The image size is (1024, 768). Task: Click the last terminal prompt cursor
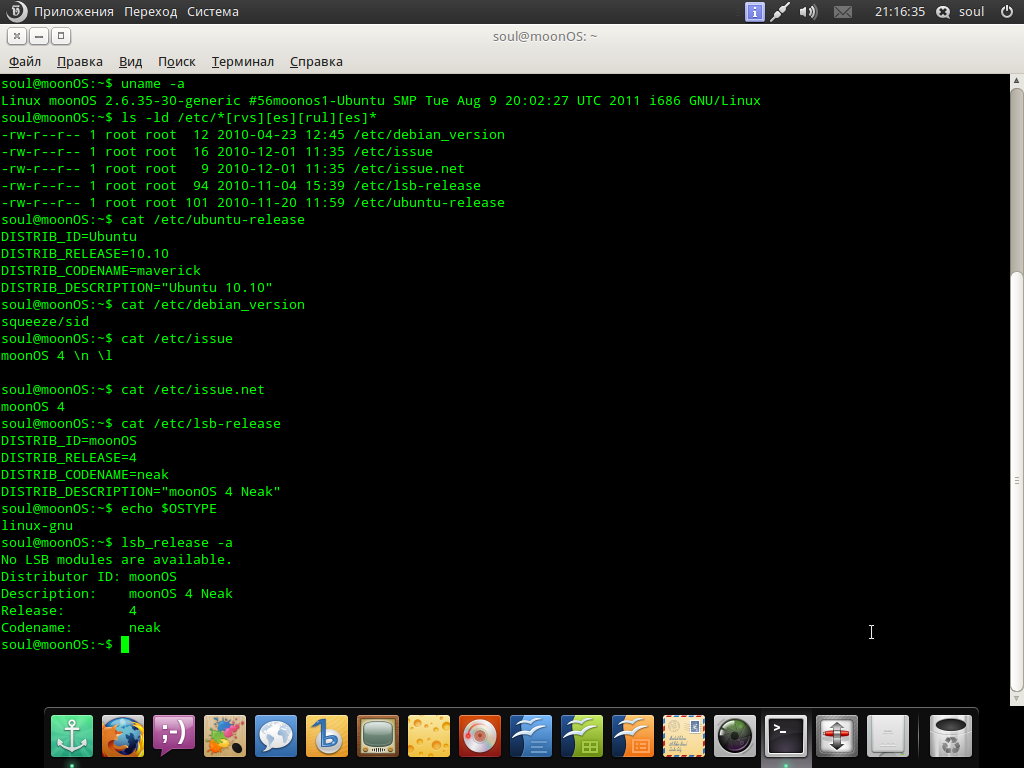(x=125, y=645)
